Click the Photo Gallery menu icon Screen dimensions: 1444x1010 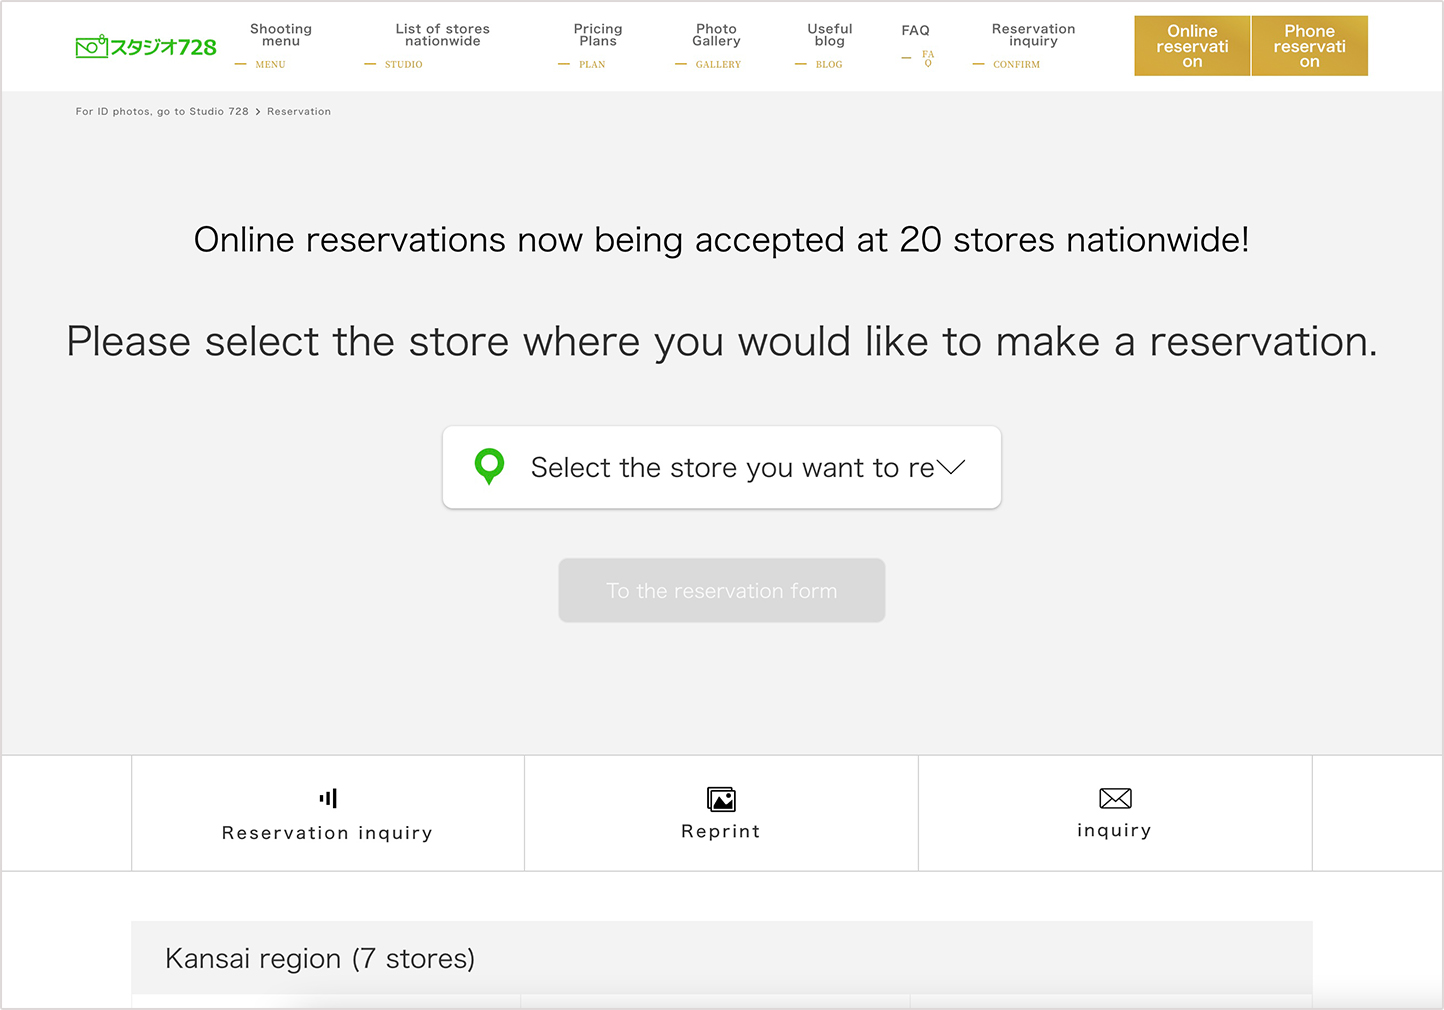[x=716, y=45]
